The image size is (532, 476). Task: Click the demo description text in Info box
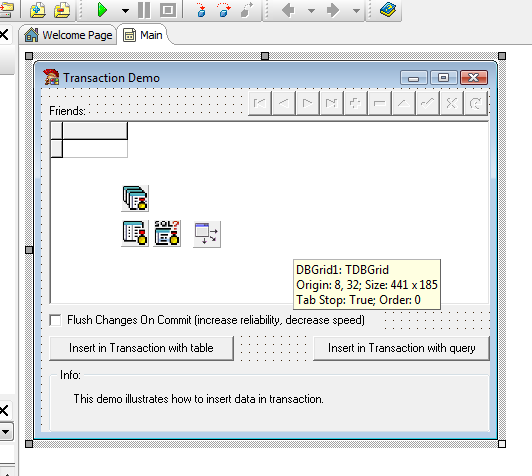pyautogui.click(x=198, y=399)
